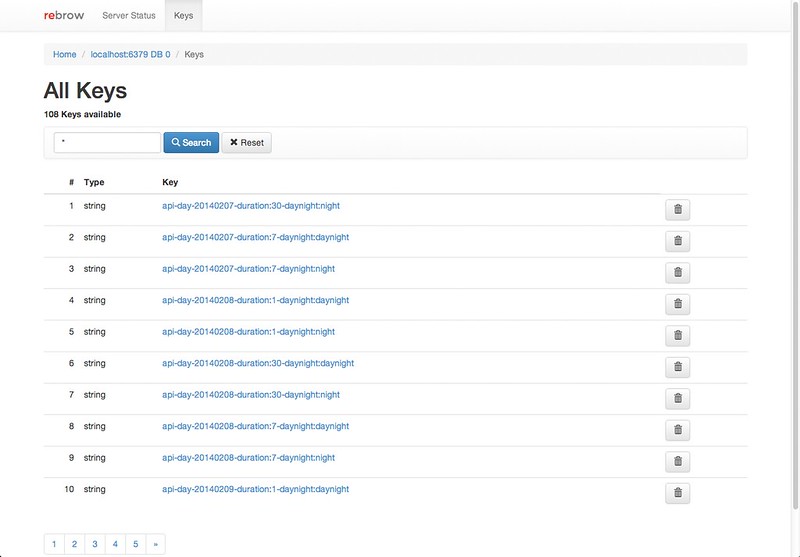800x557 pixels.
Task: Click the rebrow logo
Action: (x=64, y=15)
